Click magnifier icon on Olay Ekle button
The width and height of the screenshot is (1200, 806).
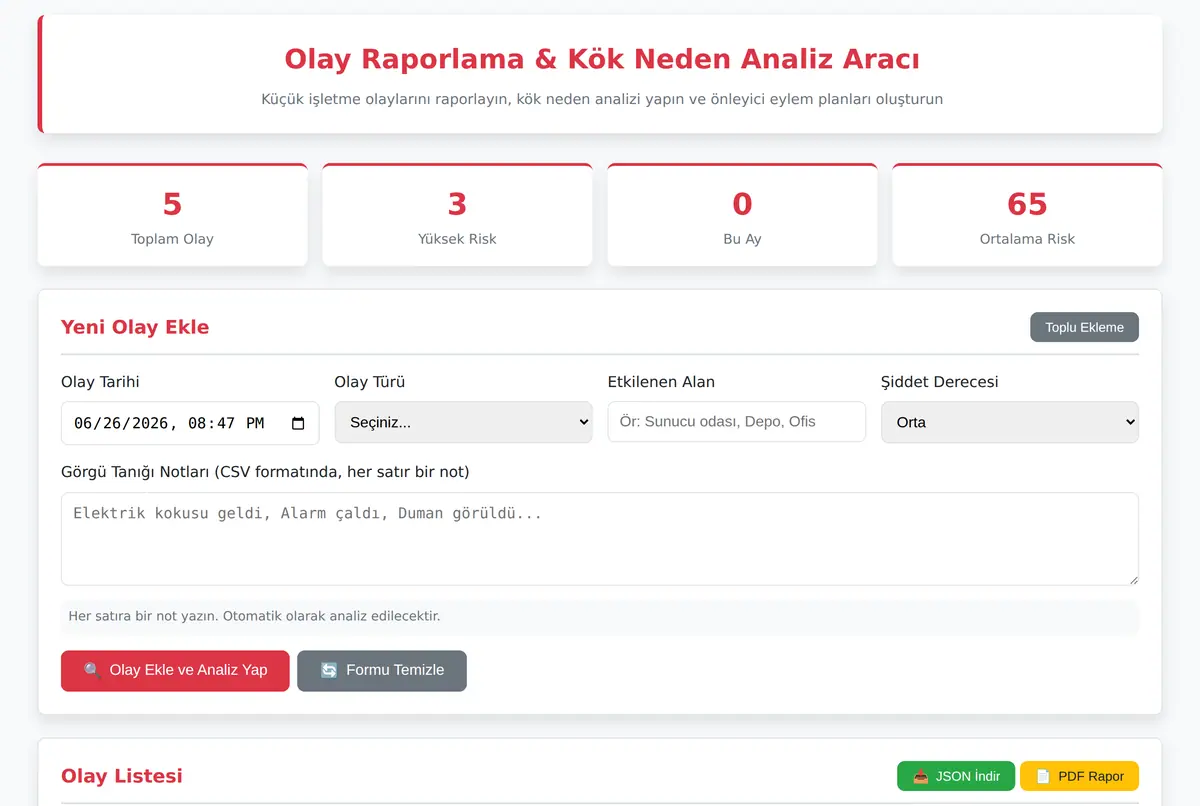[x=92, y=670]
